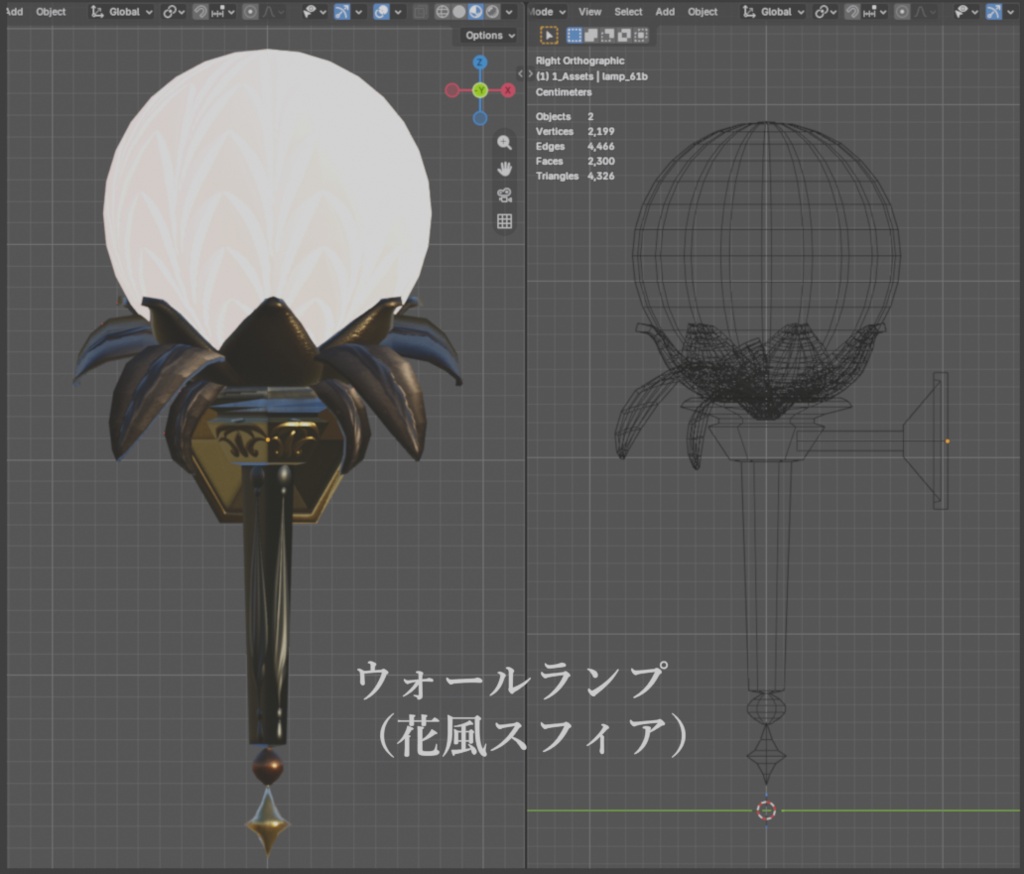Open gizmo settings arrow in left viewport
This screenshot has width=1024, height=874.
(359, 12)
